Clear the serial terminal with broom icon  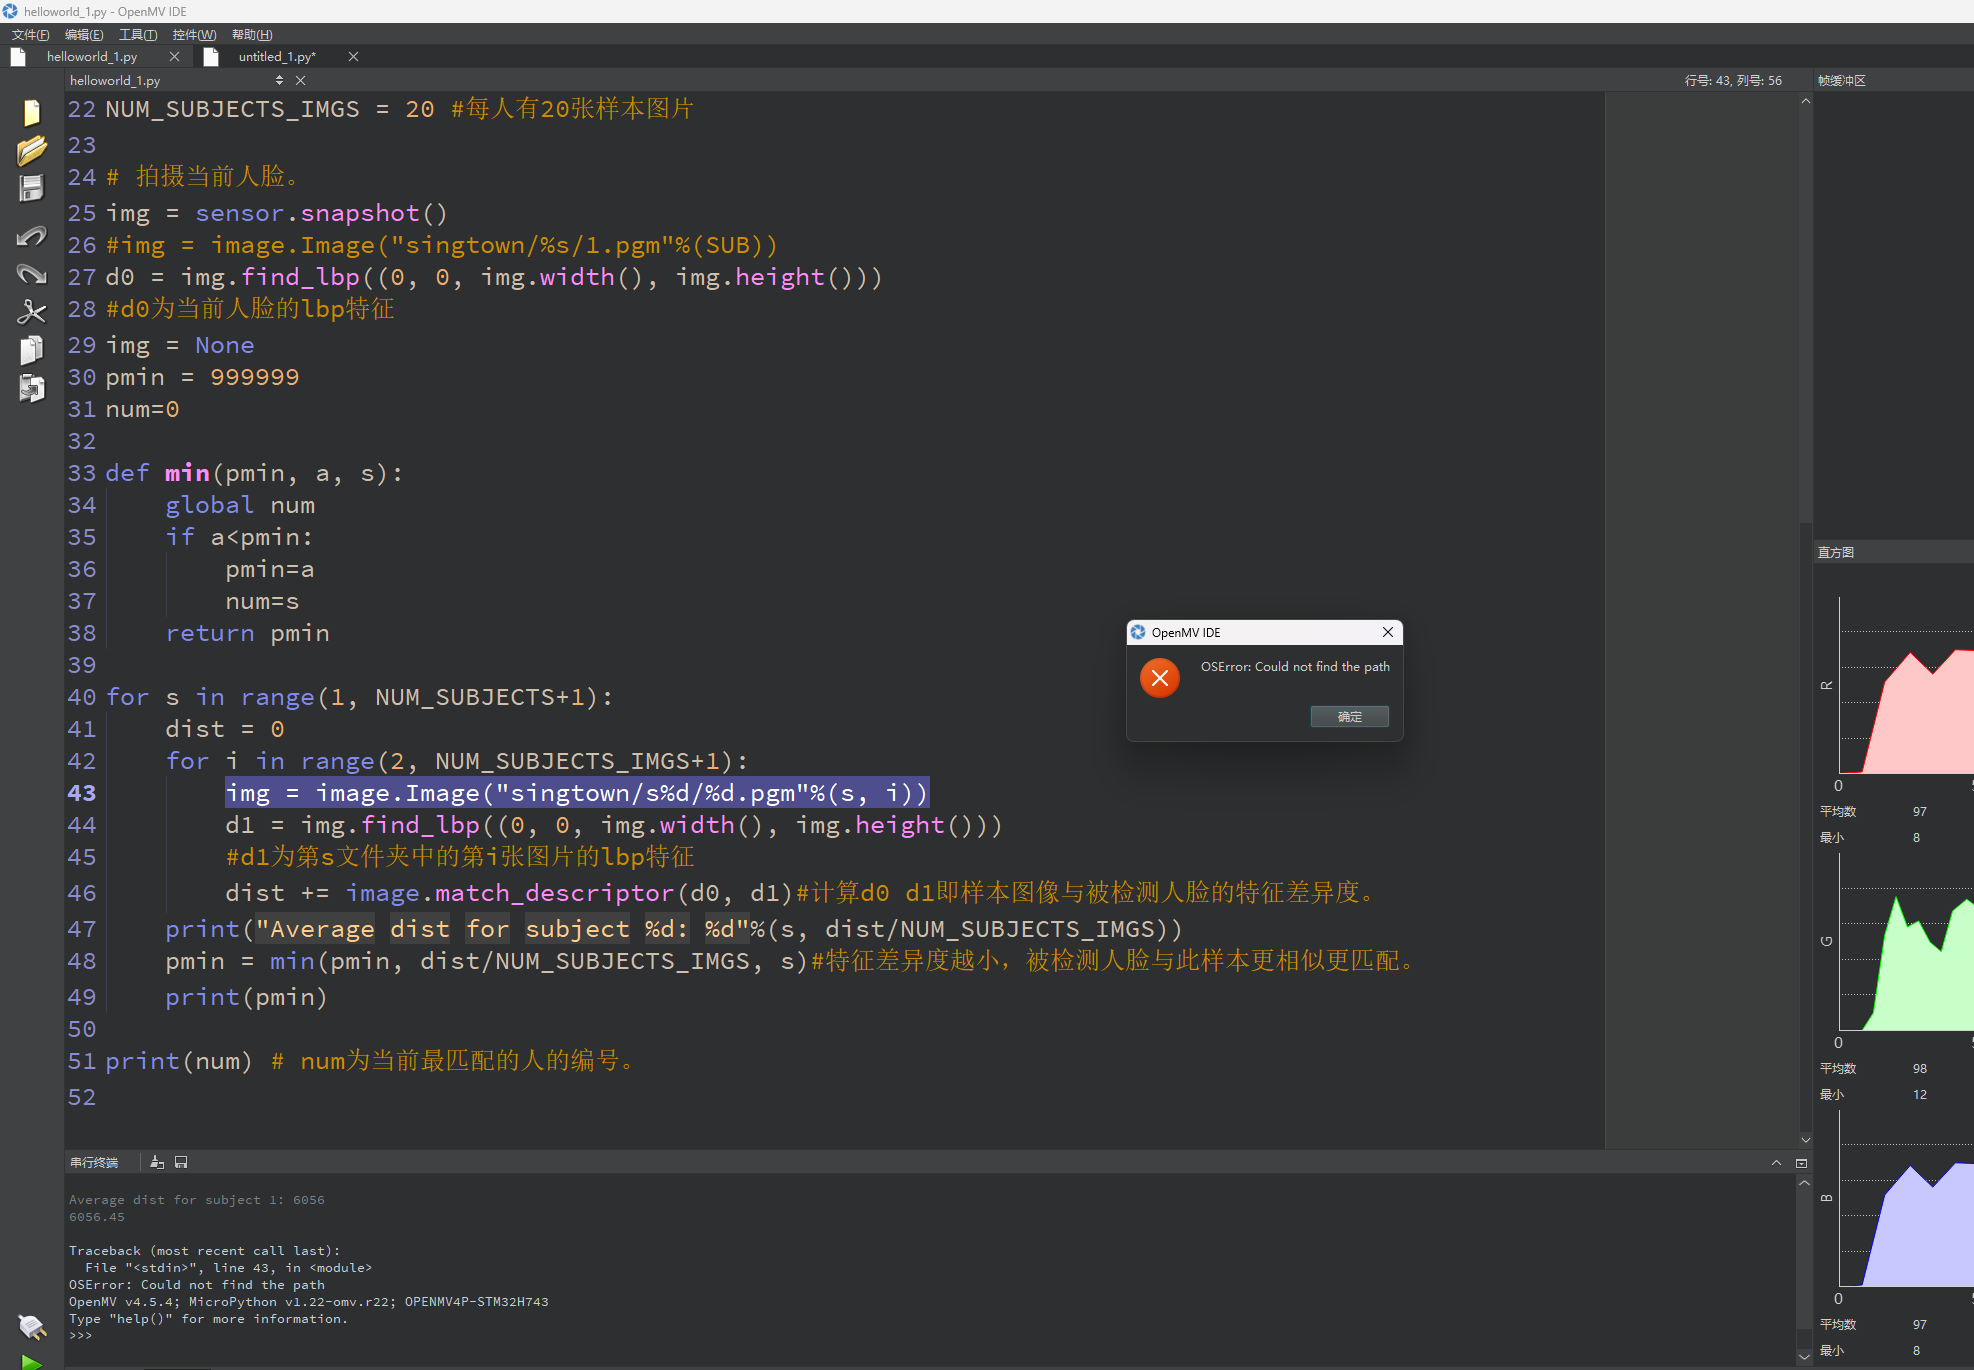point(157,1162)
